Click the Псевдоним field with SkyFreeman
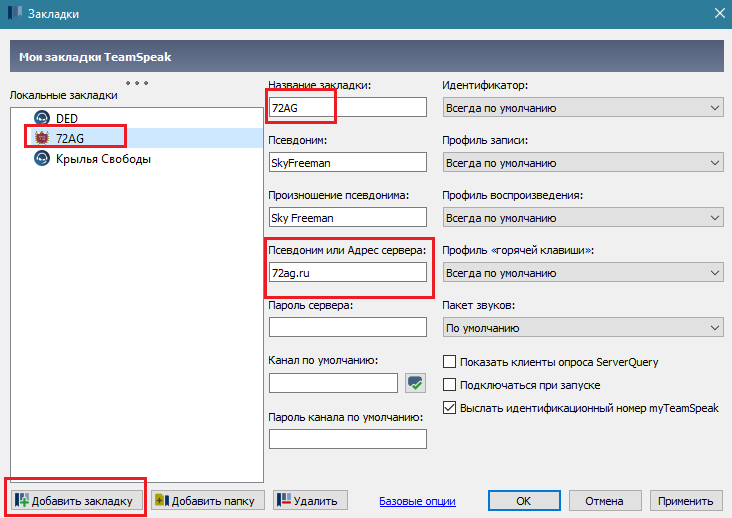The image size is (732, 518). (x=348, y=162)
